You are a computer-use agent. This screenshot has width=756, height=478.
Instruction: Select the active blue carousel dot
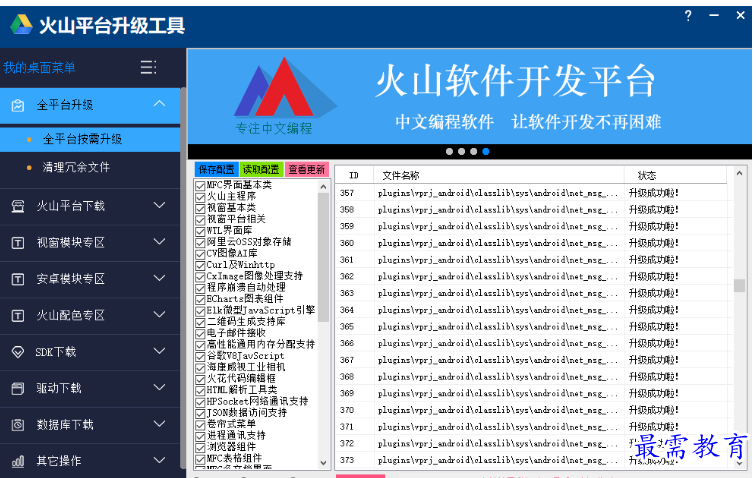[486, 151]
